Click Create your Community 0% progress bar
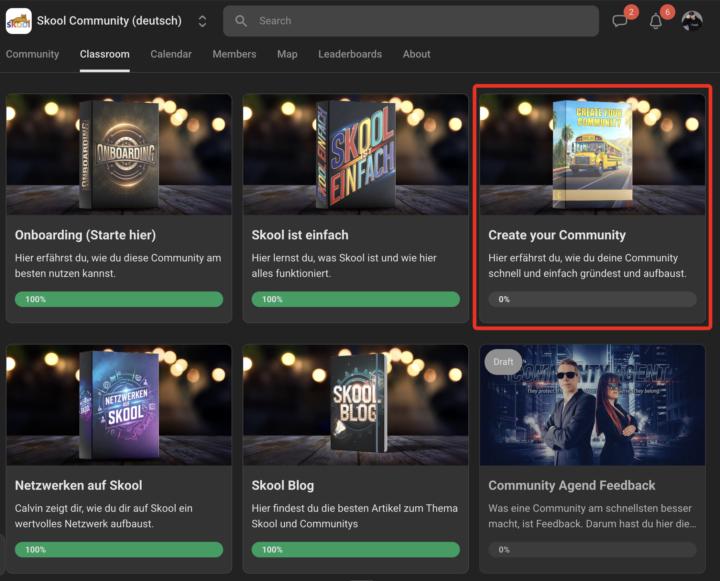 coord(592,299)
